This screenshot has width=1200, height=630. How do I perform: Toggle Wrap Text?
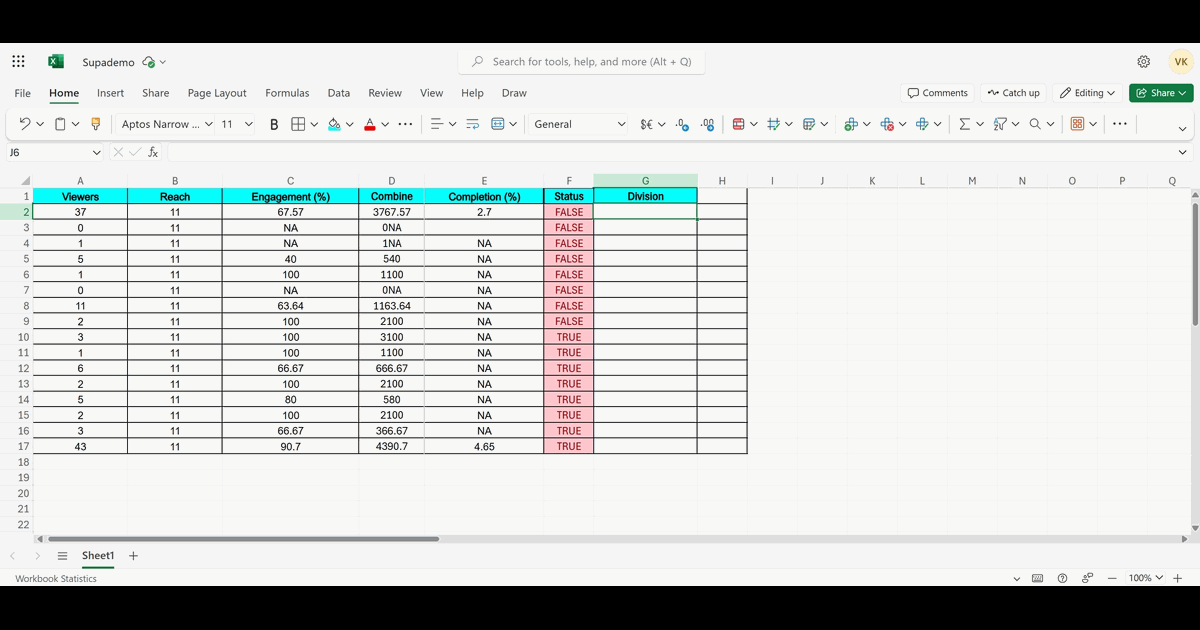473,124
